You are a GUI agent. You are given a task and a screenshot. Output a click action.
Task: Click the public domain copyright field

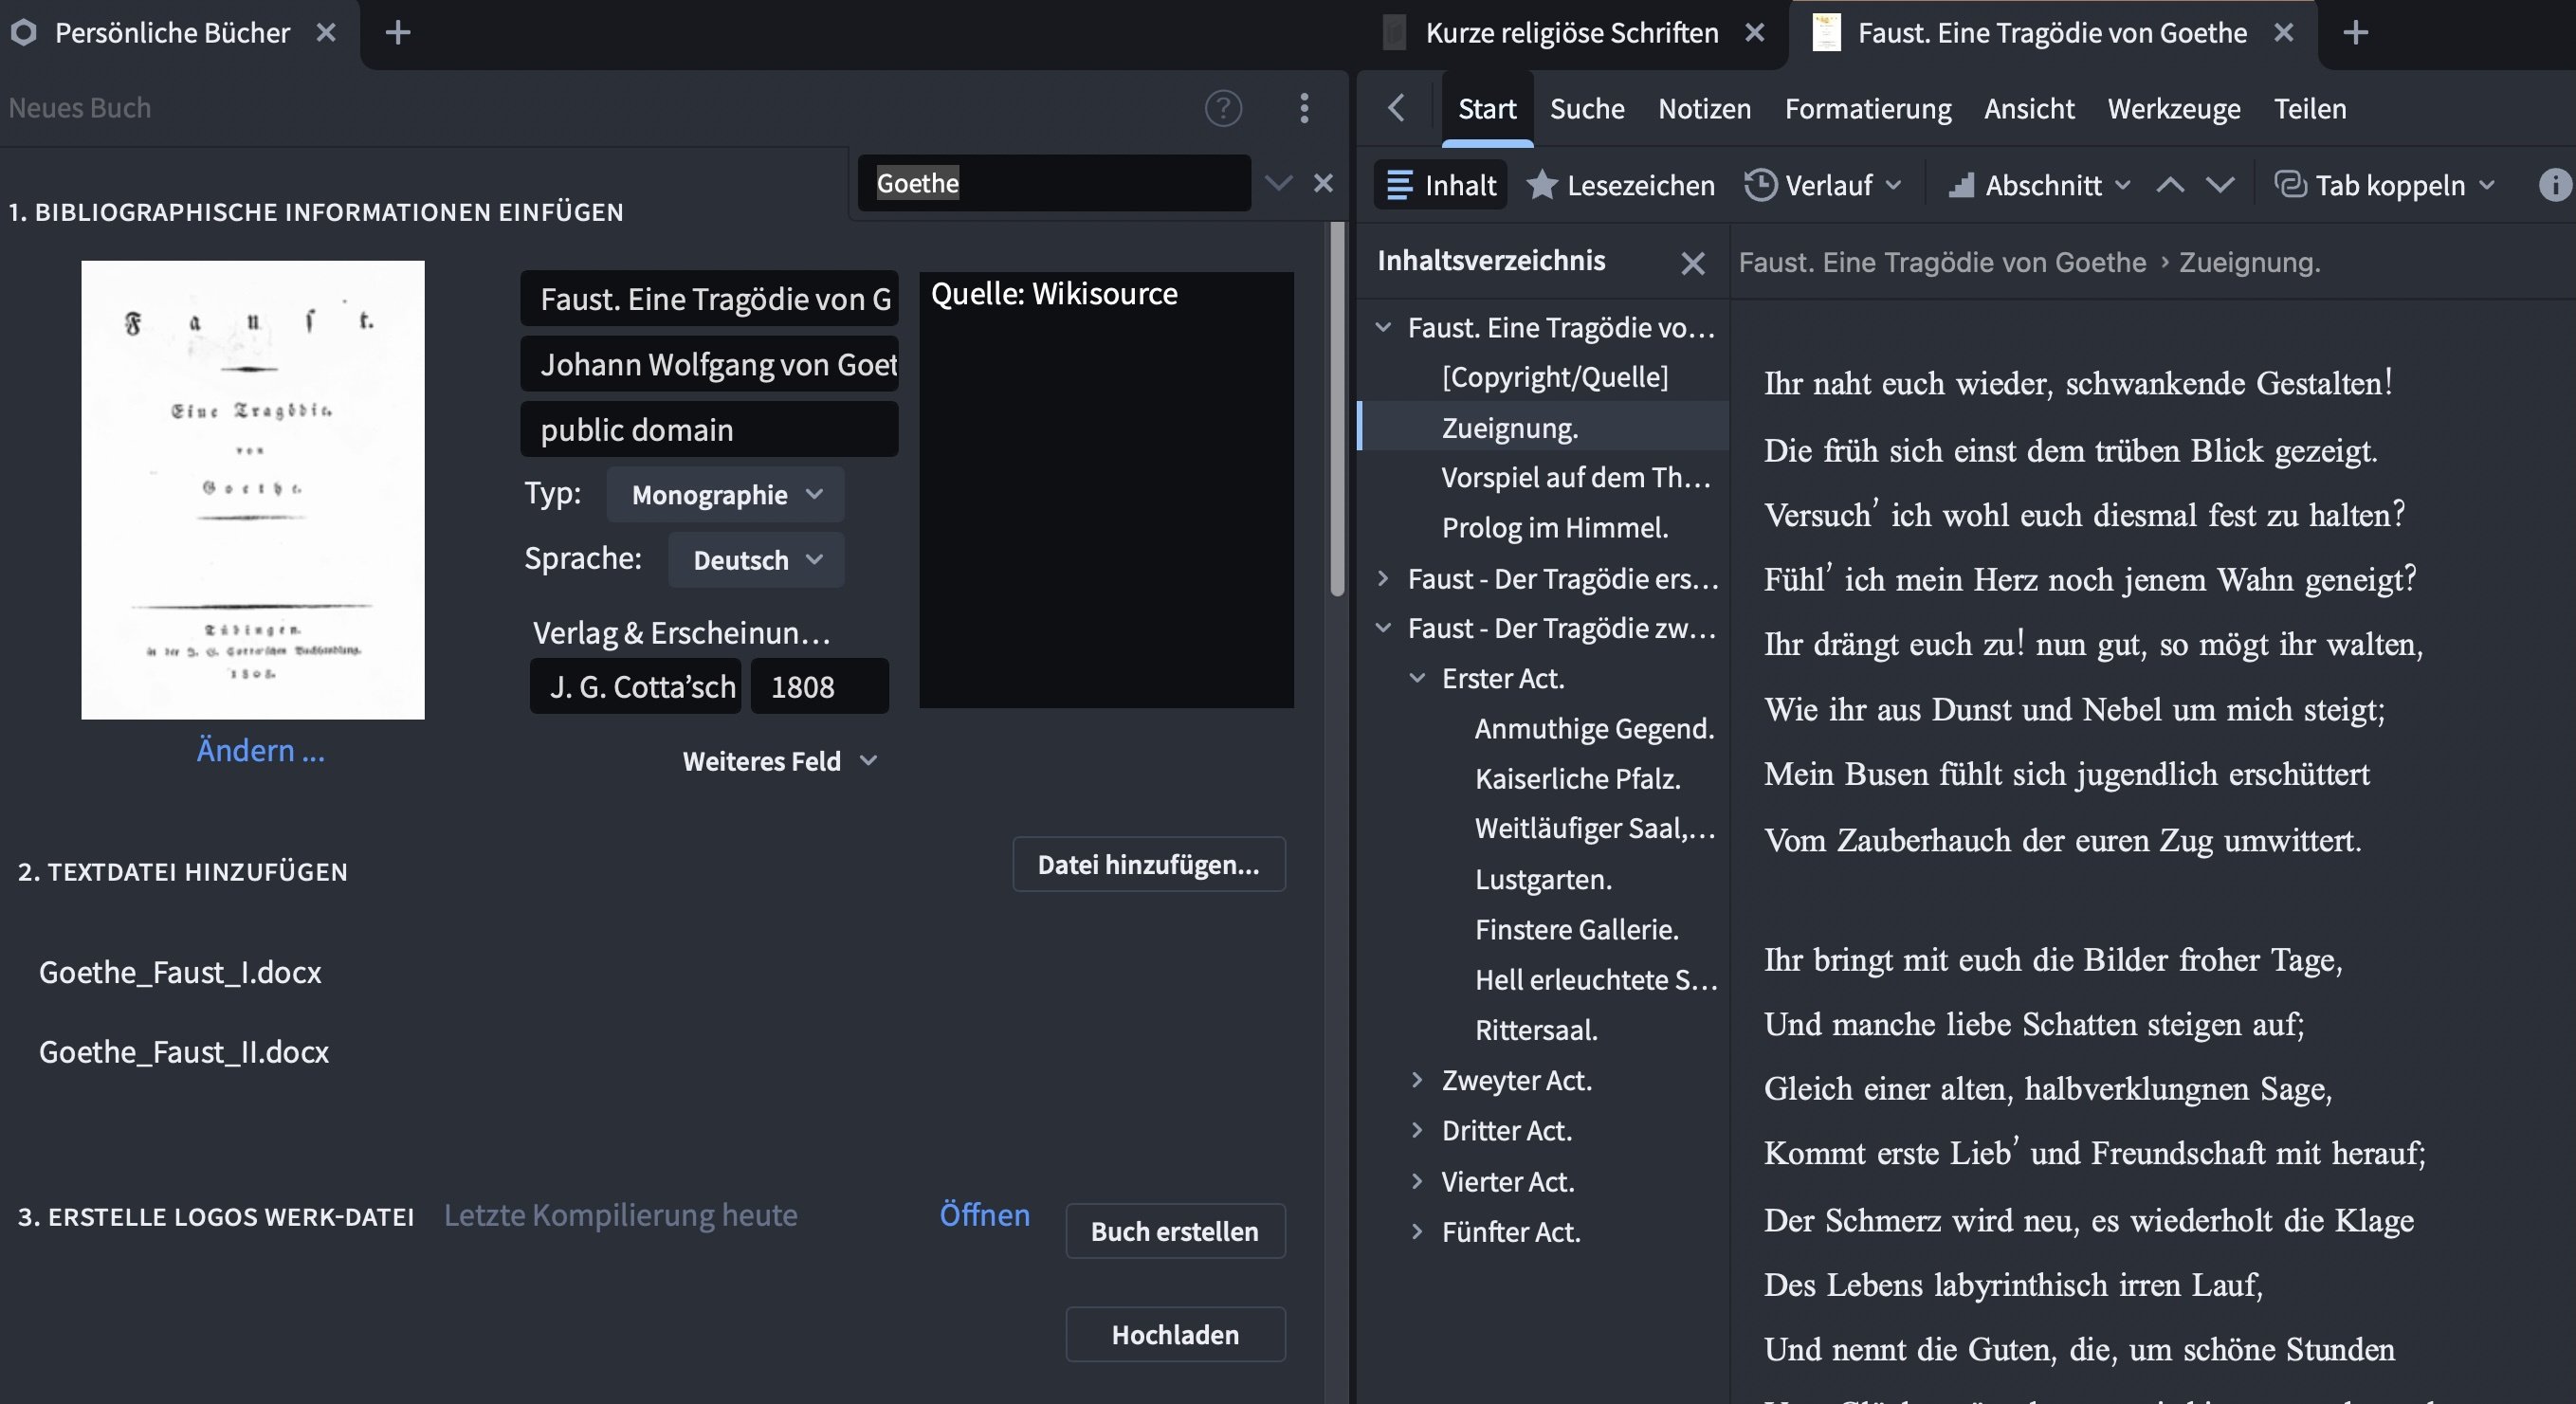point(709,429)
